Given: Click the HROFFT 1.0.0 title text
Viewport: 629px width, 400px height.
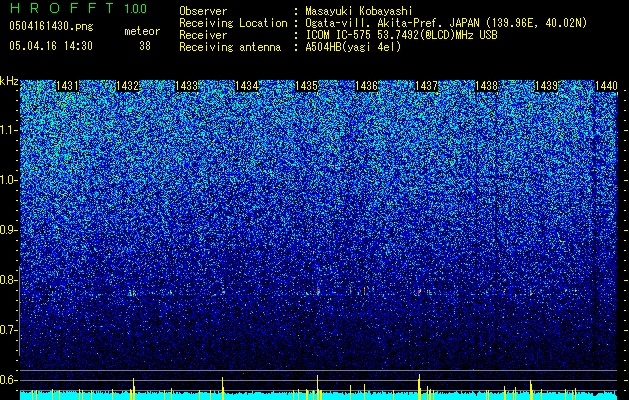Looking at the screenshot, I should point(79,8).
